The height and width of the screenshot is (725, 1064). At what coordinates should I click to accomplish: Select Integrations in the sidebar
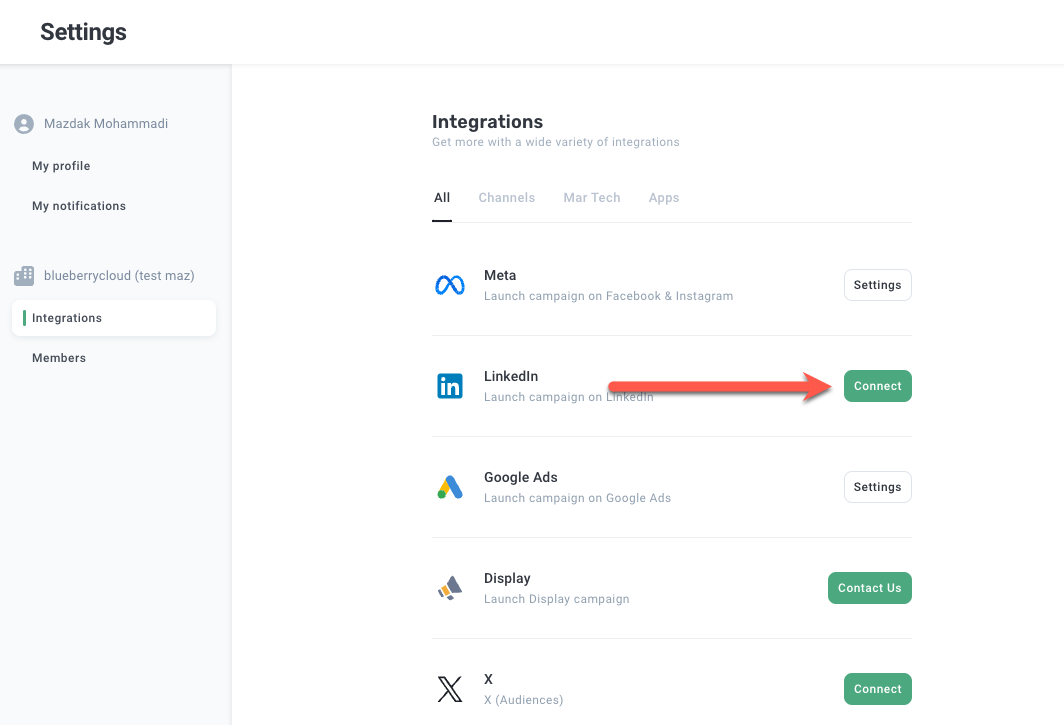click(67, 318)
